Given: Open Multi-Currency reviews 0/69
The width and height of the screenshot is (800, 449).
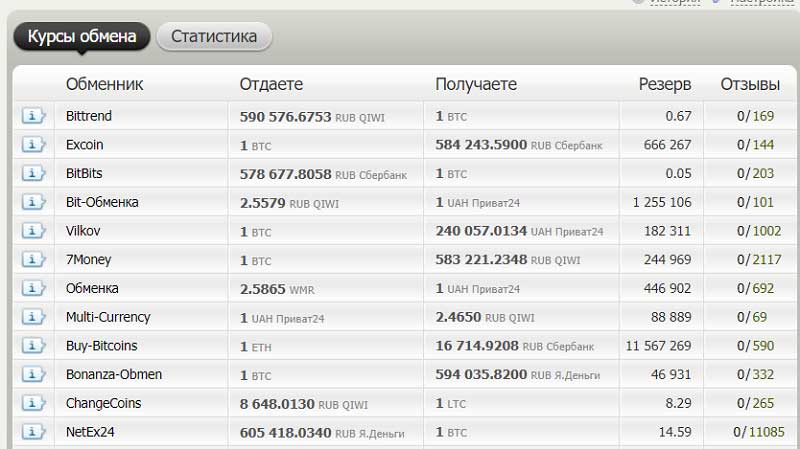Looking at the screenshot, I should coord(752,317).
